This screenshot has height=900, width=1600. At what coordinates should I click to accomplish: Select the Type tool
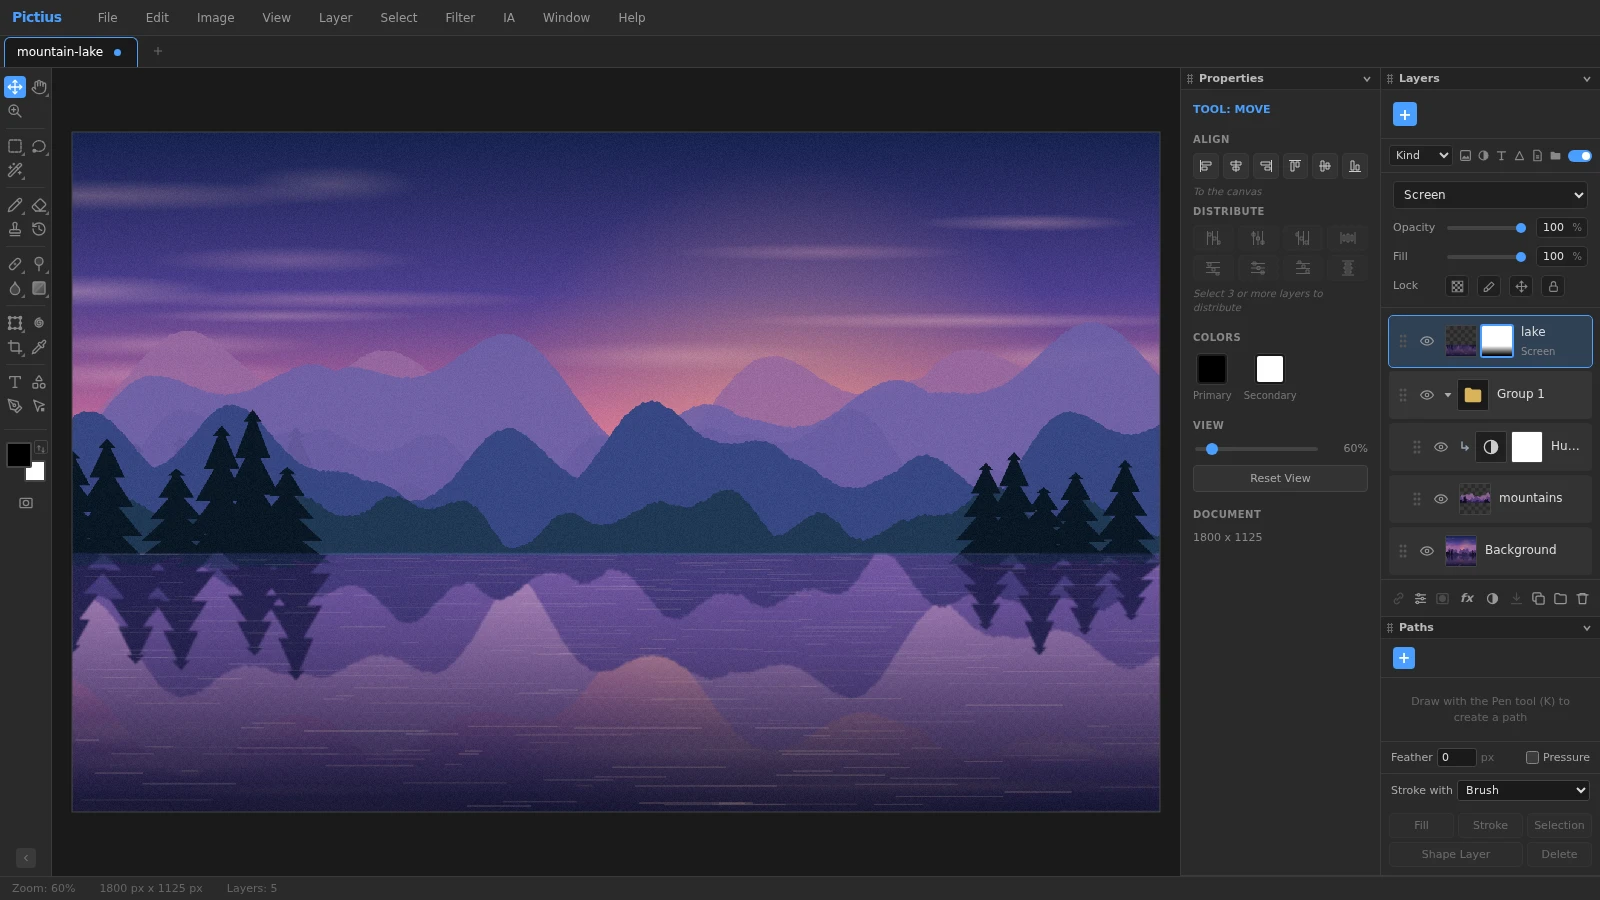click(15, 382)
